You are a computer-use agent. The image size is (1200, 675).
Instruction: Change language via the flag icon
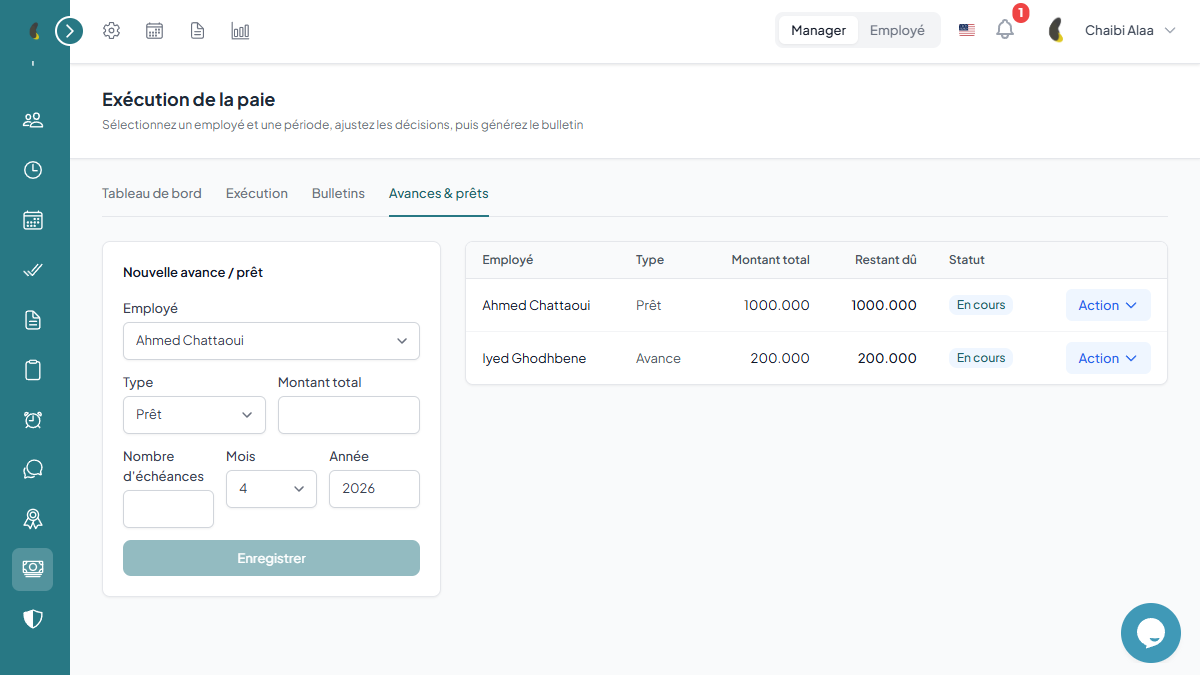pyautogui.click(x=967, y=30)
